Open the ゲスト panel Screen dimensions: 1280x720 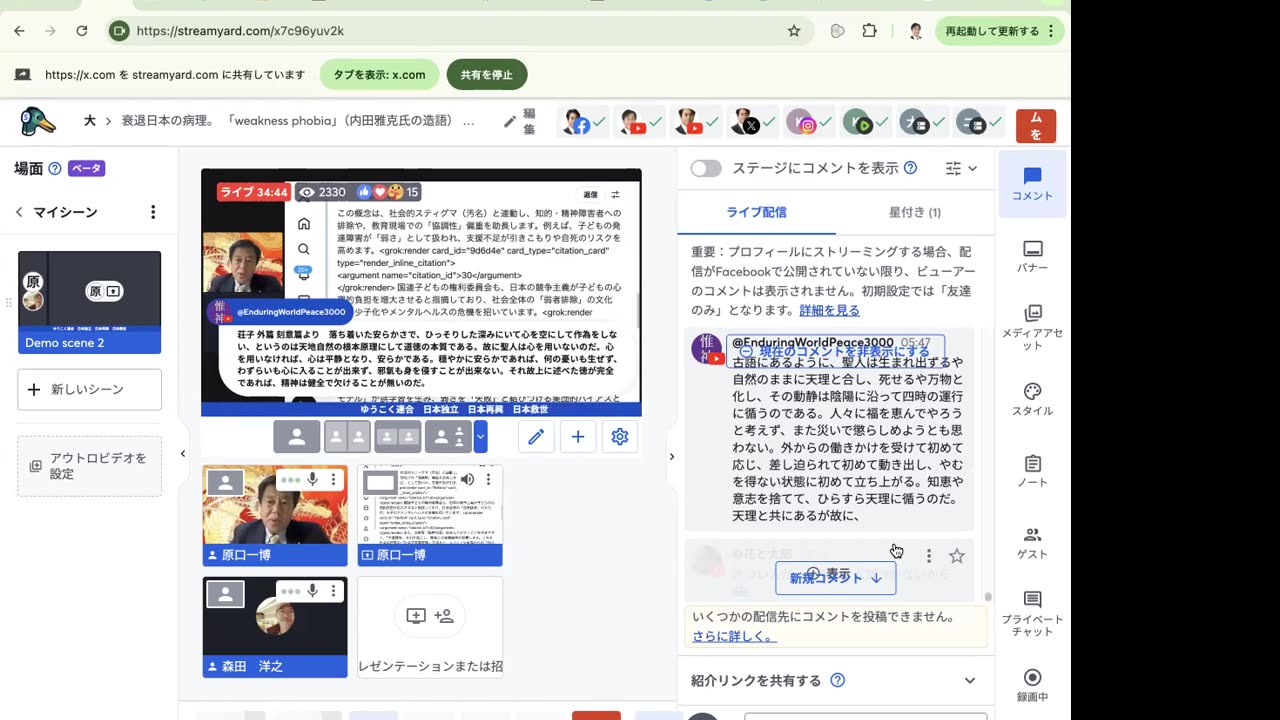point(1032,543)
